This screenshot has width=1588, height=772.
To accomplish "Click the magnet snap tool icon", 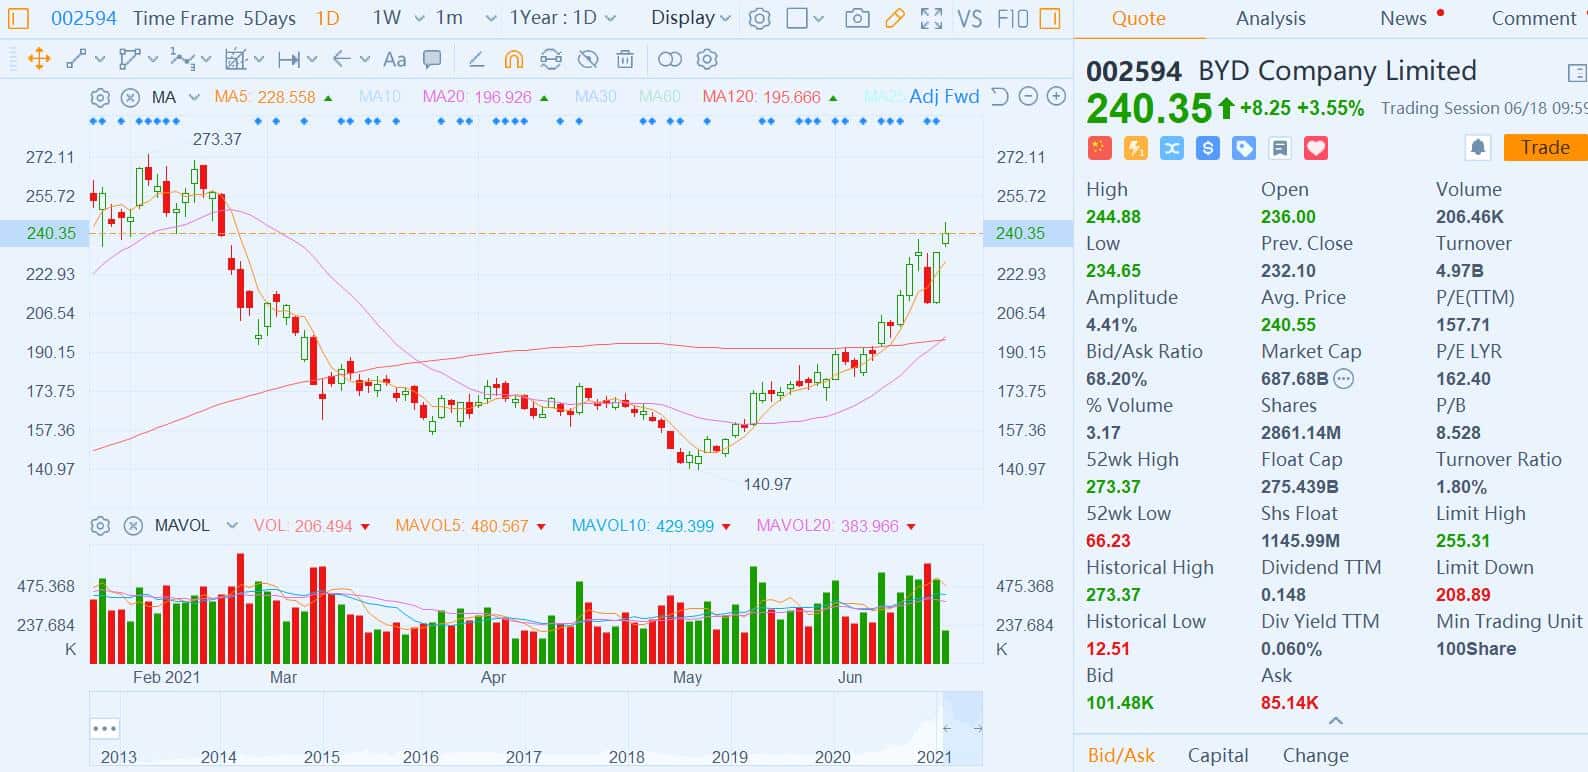I will tap(513, 60).
